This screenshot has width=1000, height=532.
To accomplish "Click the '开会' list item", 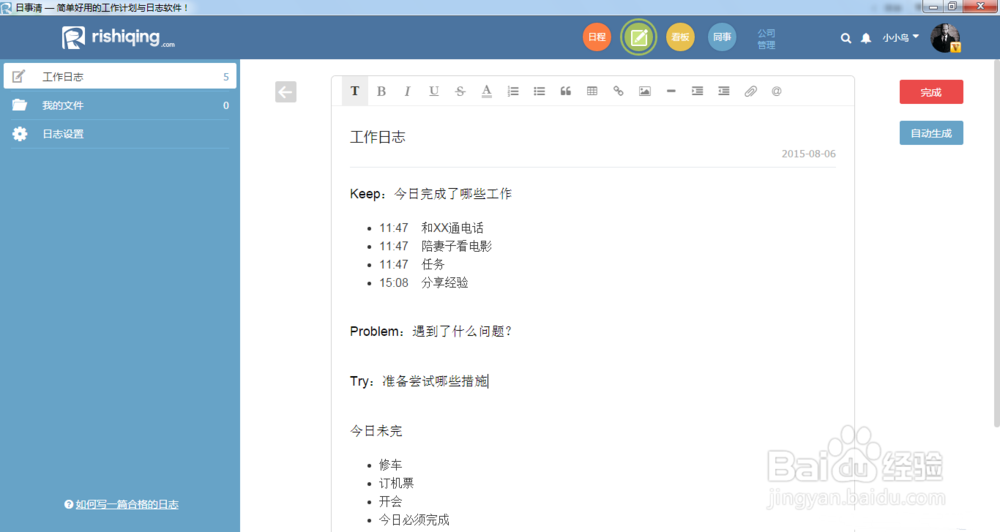I will point(390,501).
